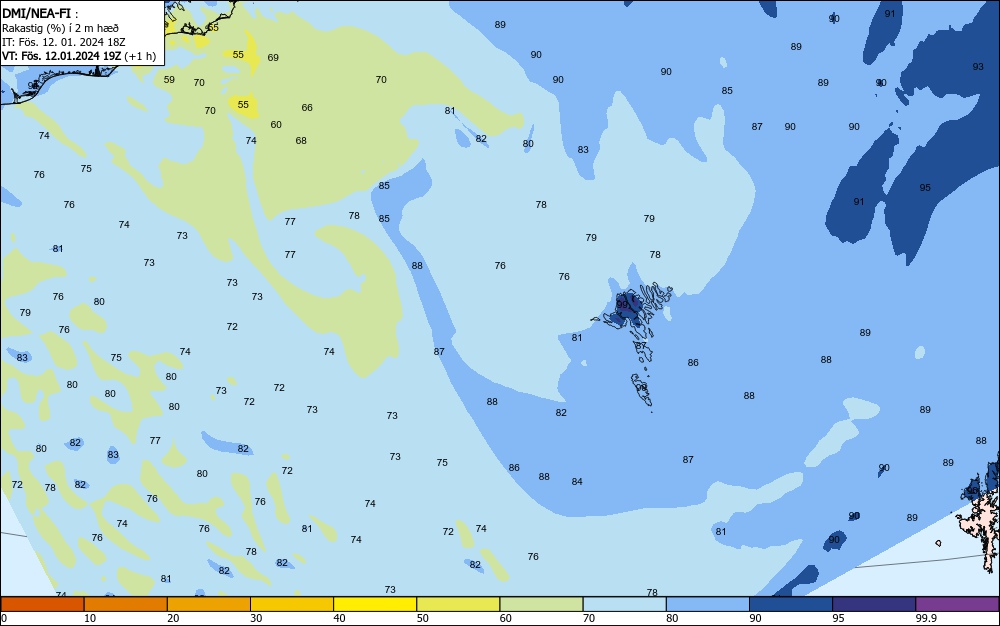The height and width of the screenshot is (626, 1000).
Task: Click the legend tick label "10"
Action: pos(90,618)
